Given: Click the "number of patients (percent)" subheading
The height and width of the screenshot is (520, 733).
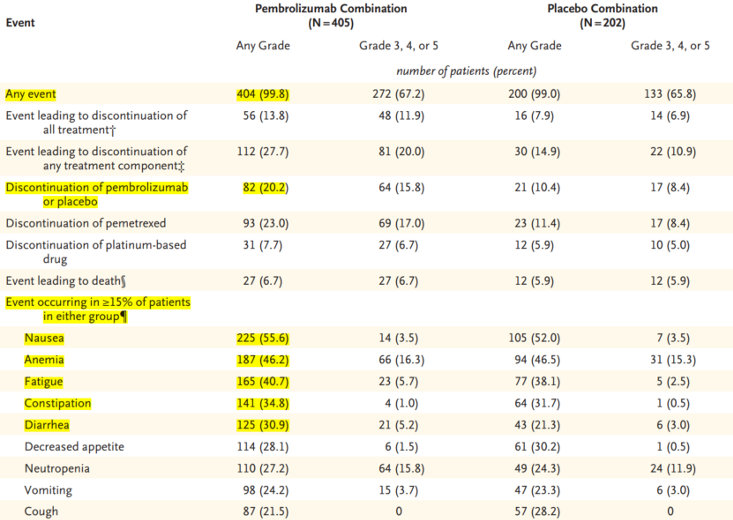Looking at the screenshot, I should tap(466, 71).
